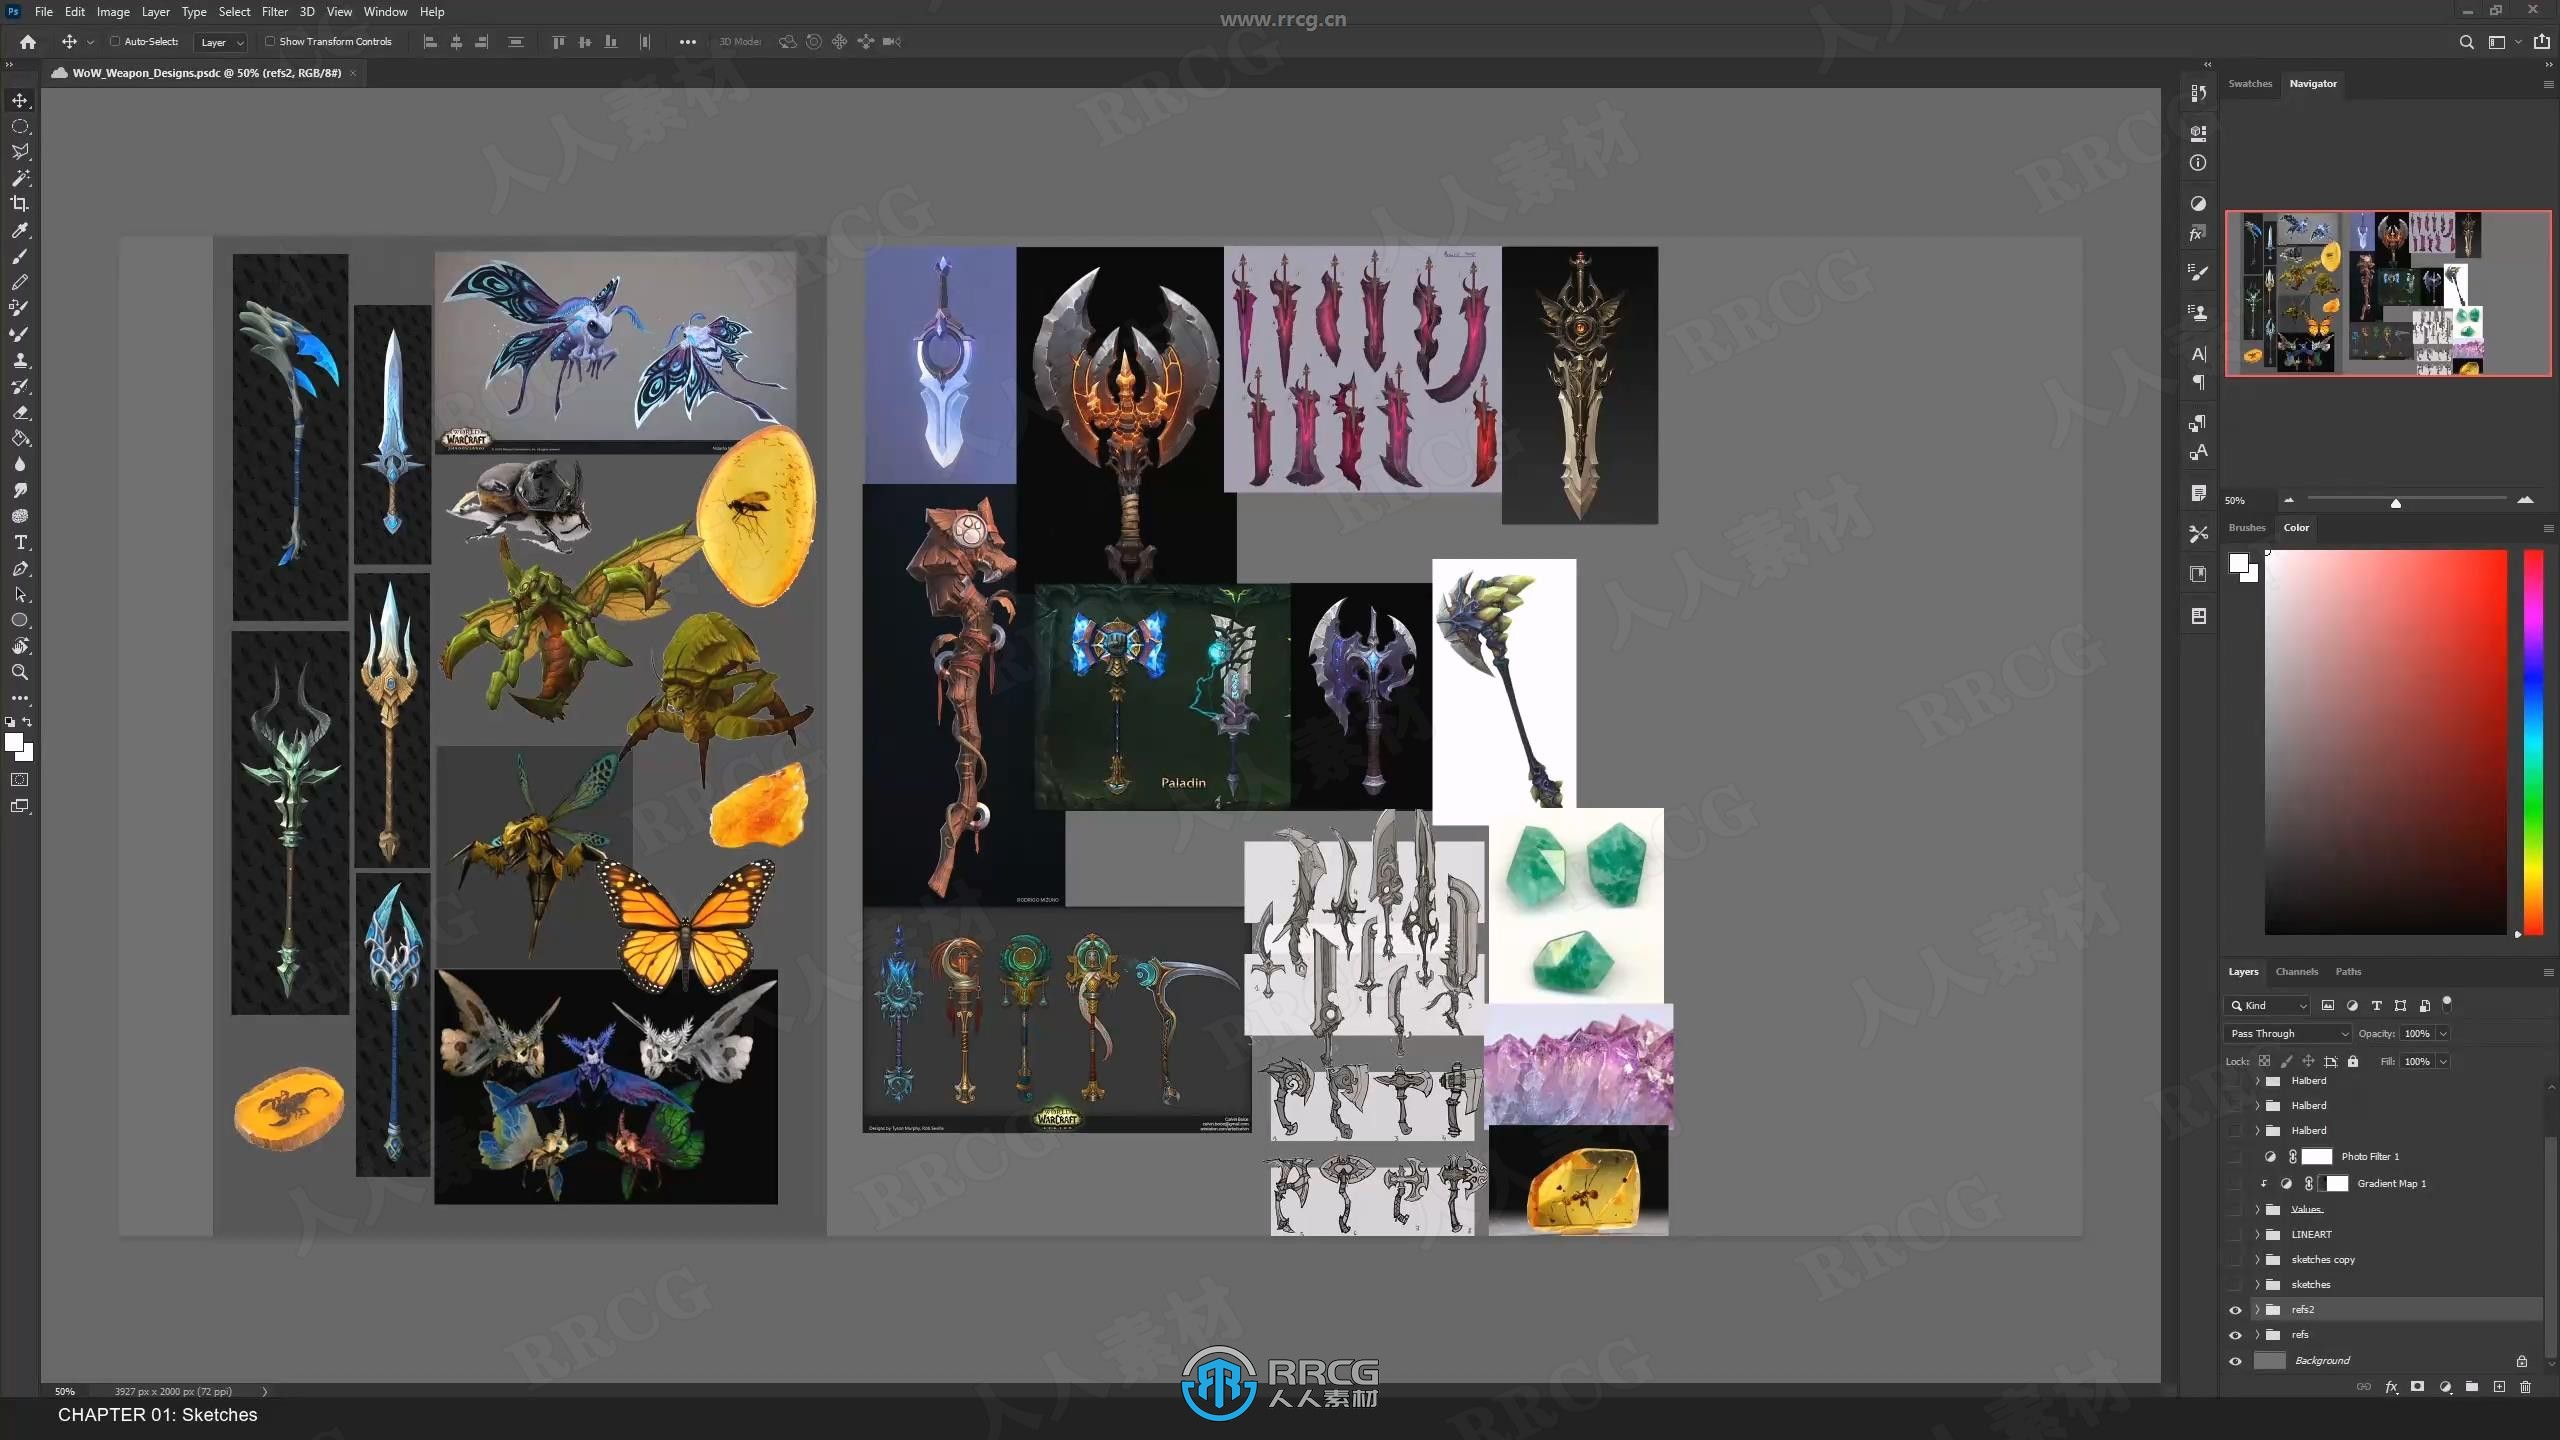The height and width of the screenshot is (1440, 2560).
Task: Open the Opacity value dropdown arrow
Action: tap(2443, 1033)
